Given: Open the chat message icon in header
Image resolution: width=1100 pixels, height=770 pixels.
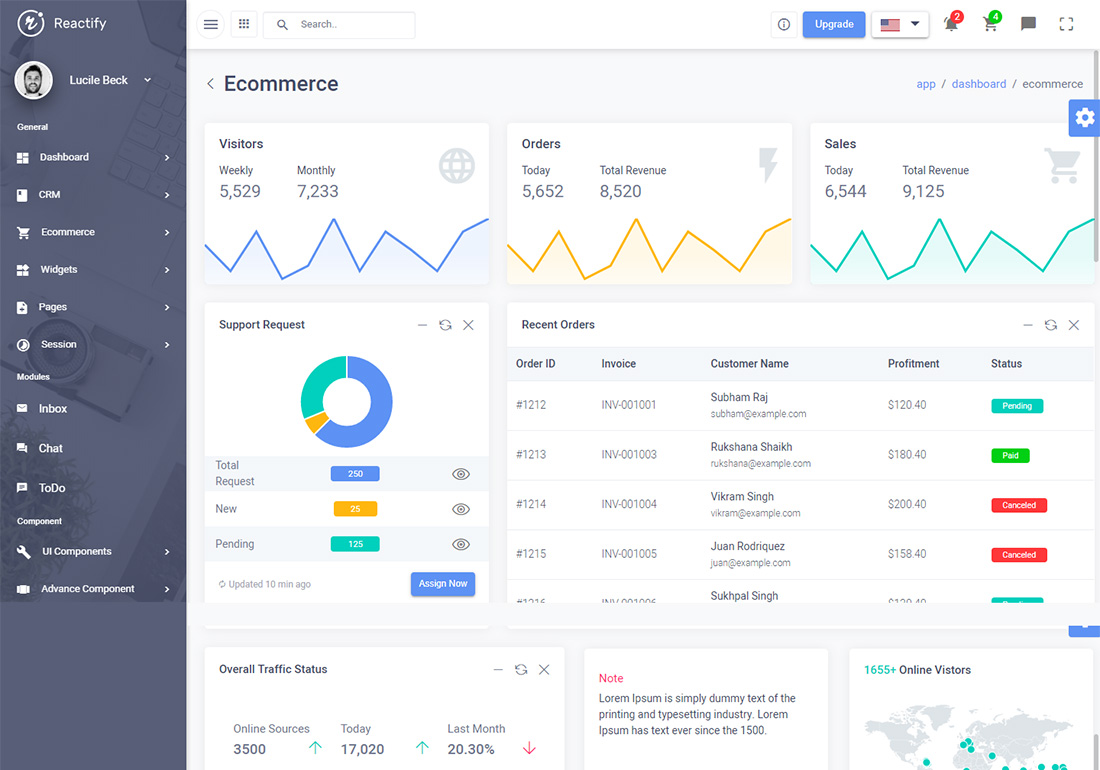Looking at the screenshot, I should tap(1028, 25).
